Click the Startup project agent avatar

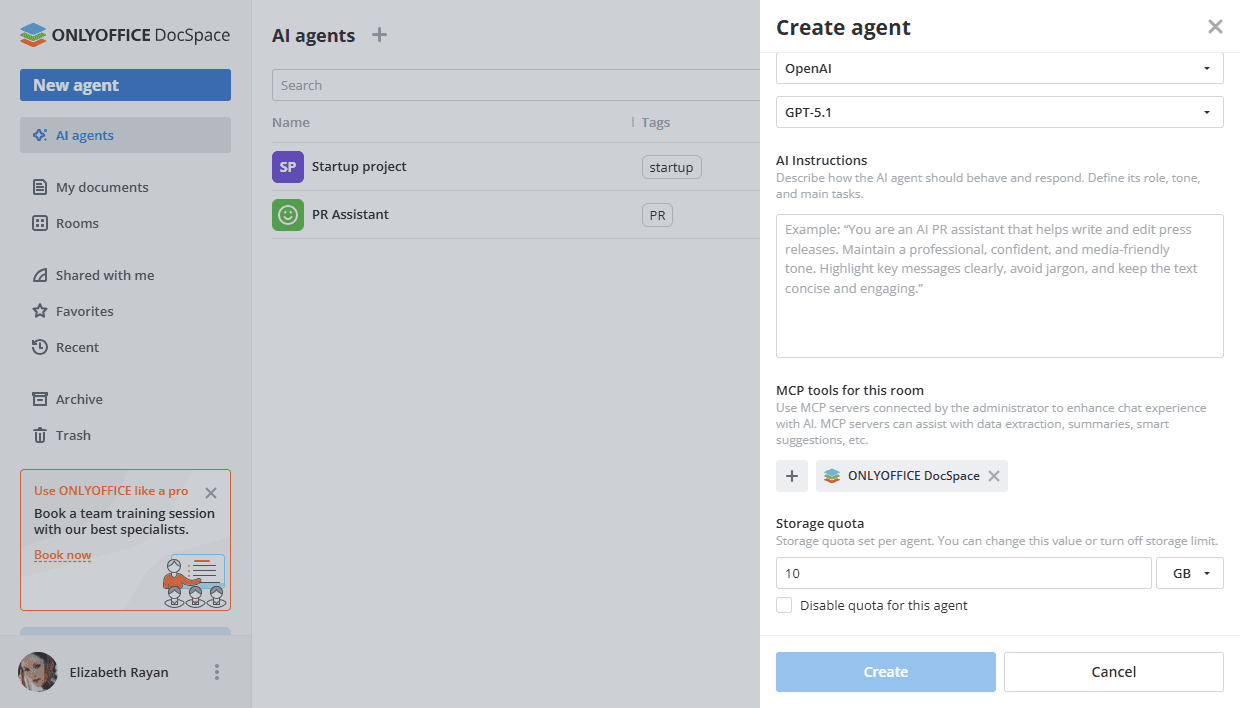287,166
